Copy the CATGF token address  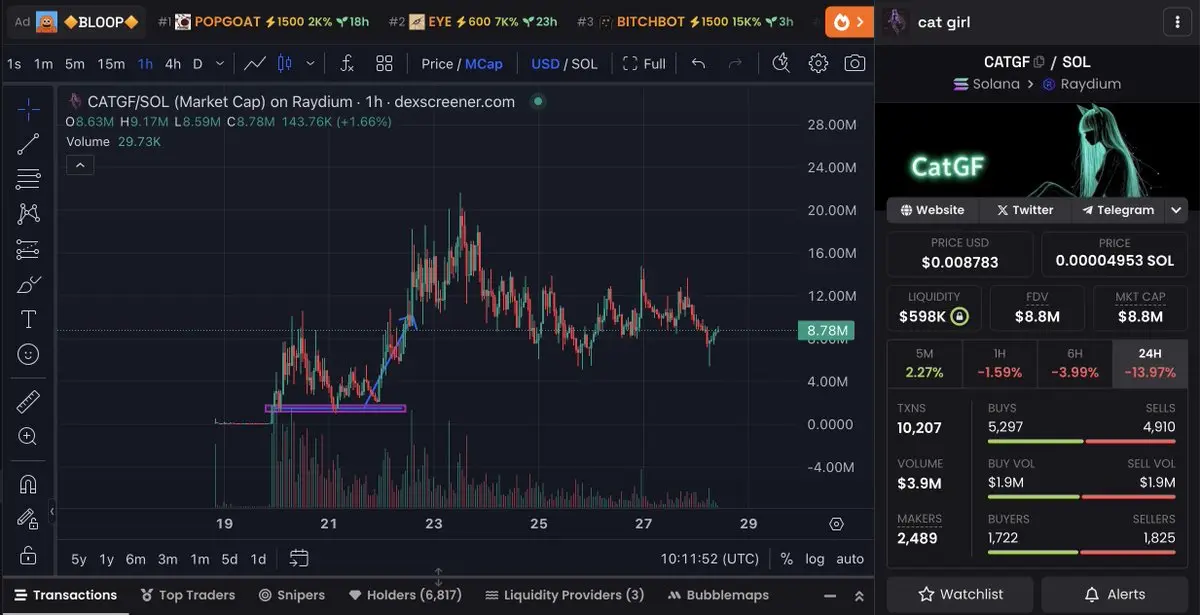click(x=1039, y=62)
